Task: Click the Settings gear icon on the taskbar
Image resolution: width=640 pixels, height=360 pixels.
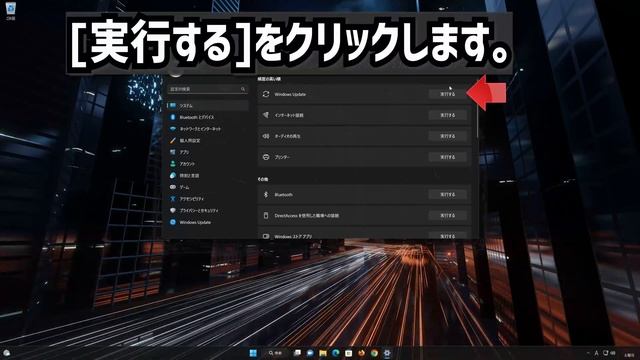Action: point(387,353)
